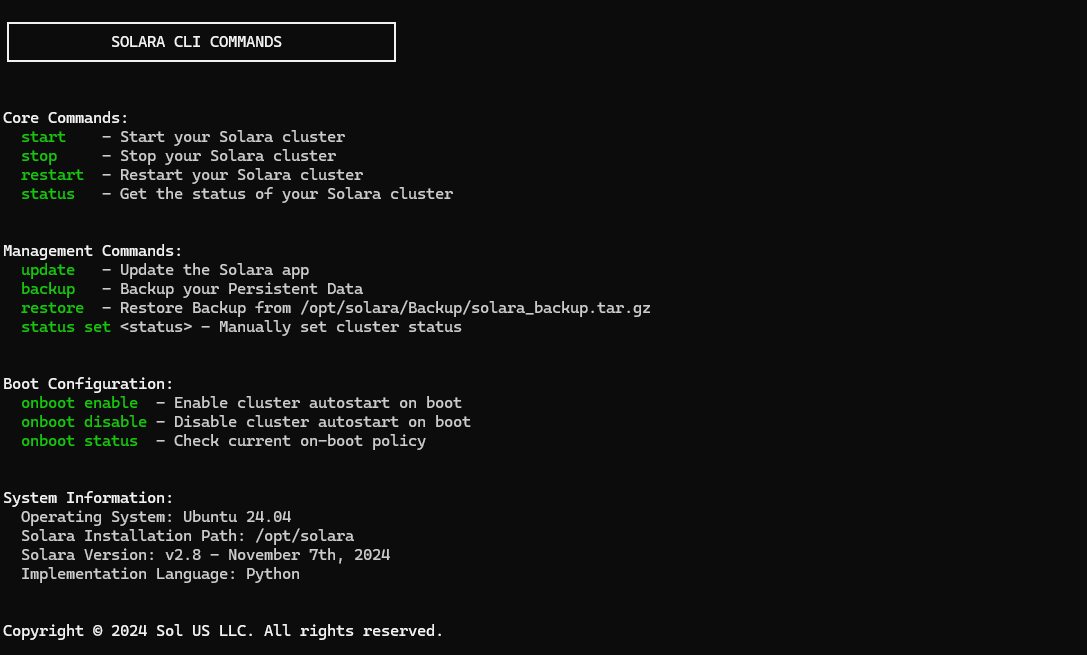Select the green 'update' command

48,270
